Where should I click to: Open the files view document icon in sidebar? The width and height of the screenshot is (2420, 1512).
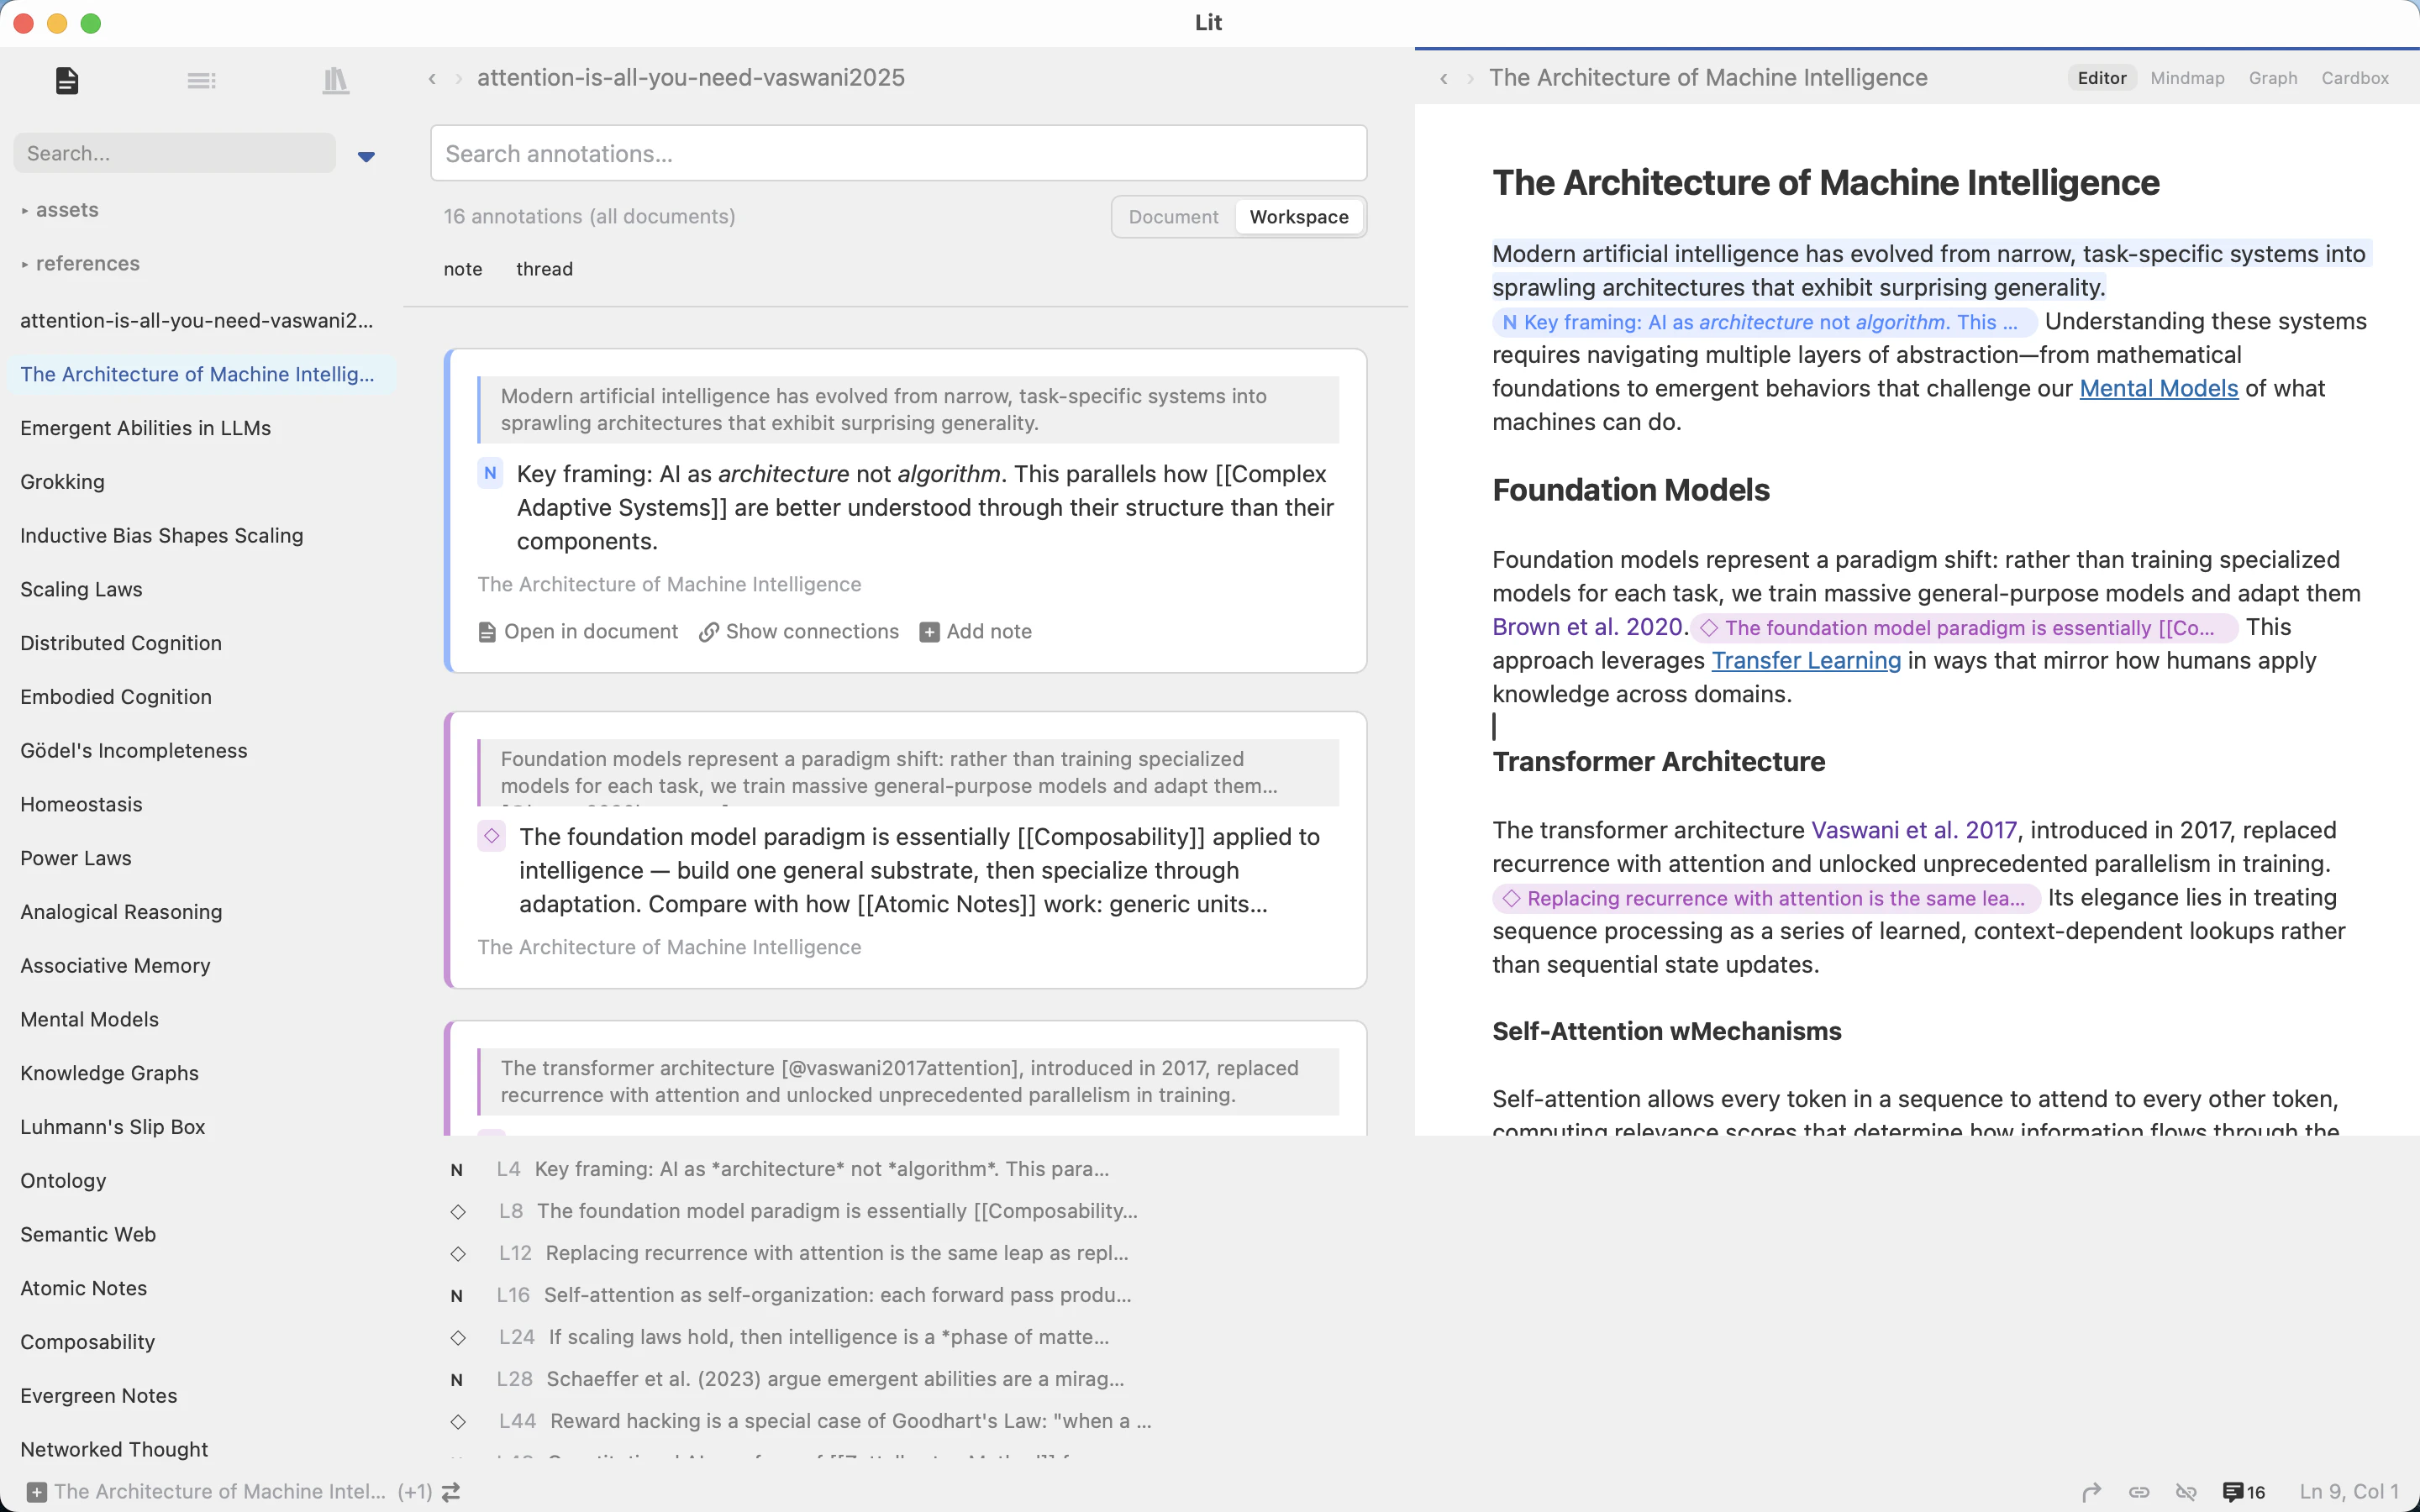(67, 80)
